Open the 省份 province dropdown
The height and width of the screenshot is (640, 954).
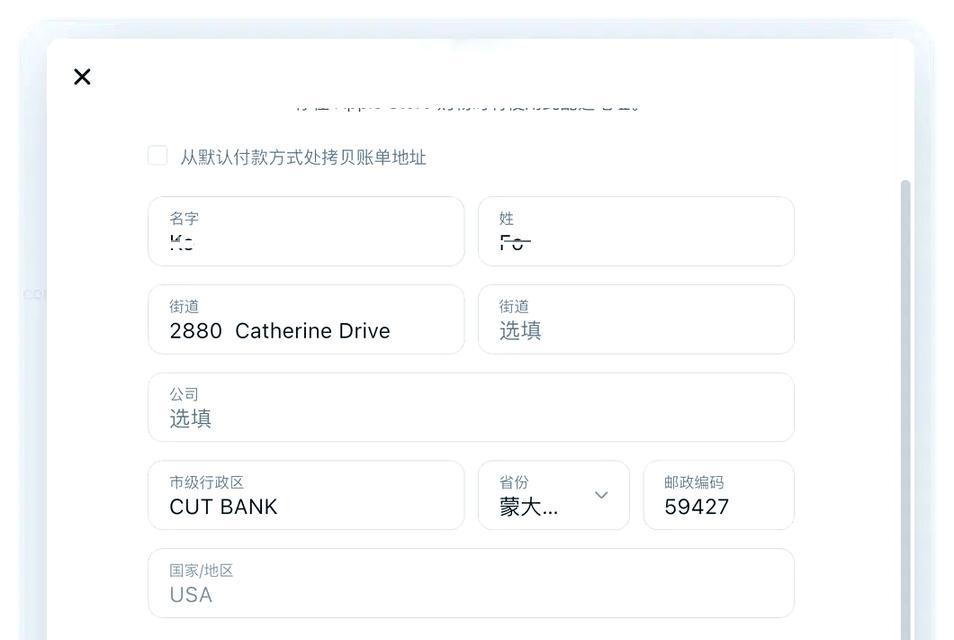pyautogui.click(x=554, y=495)
